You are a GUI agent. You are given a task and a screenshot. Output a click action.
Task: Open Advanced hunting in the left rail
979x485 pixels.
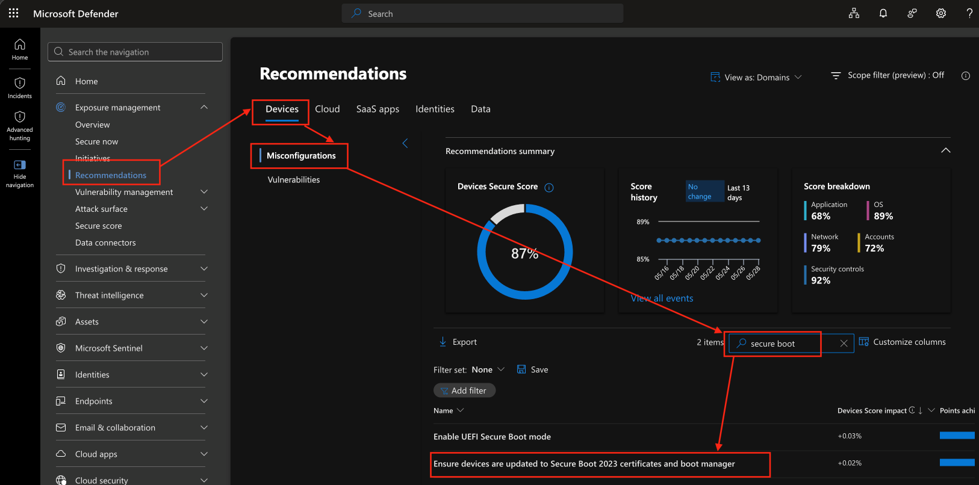pos(20,125)
